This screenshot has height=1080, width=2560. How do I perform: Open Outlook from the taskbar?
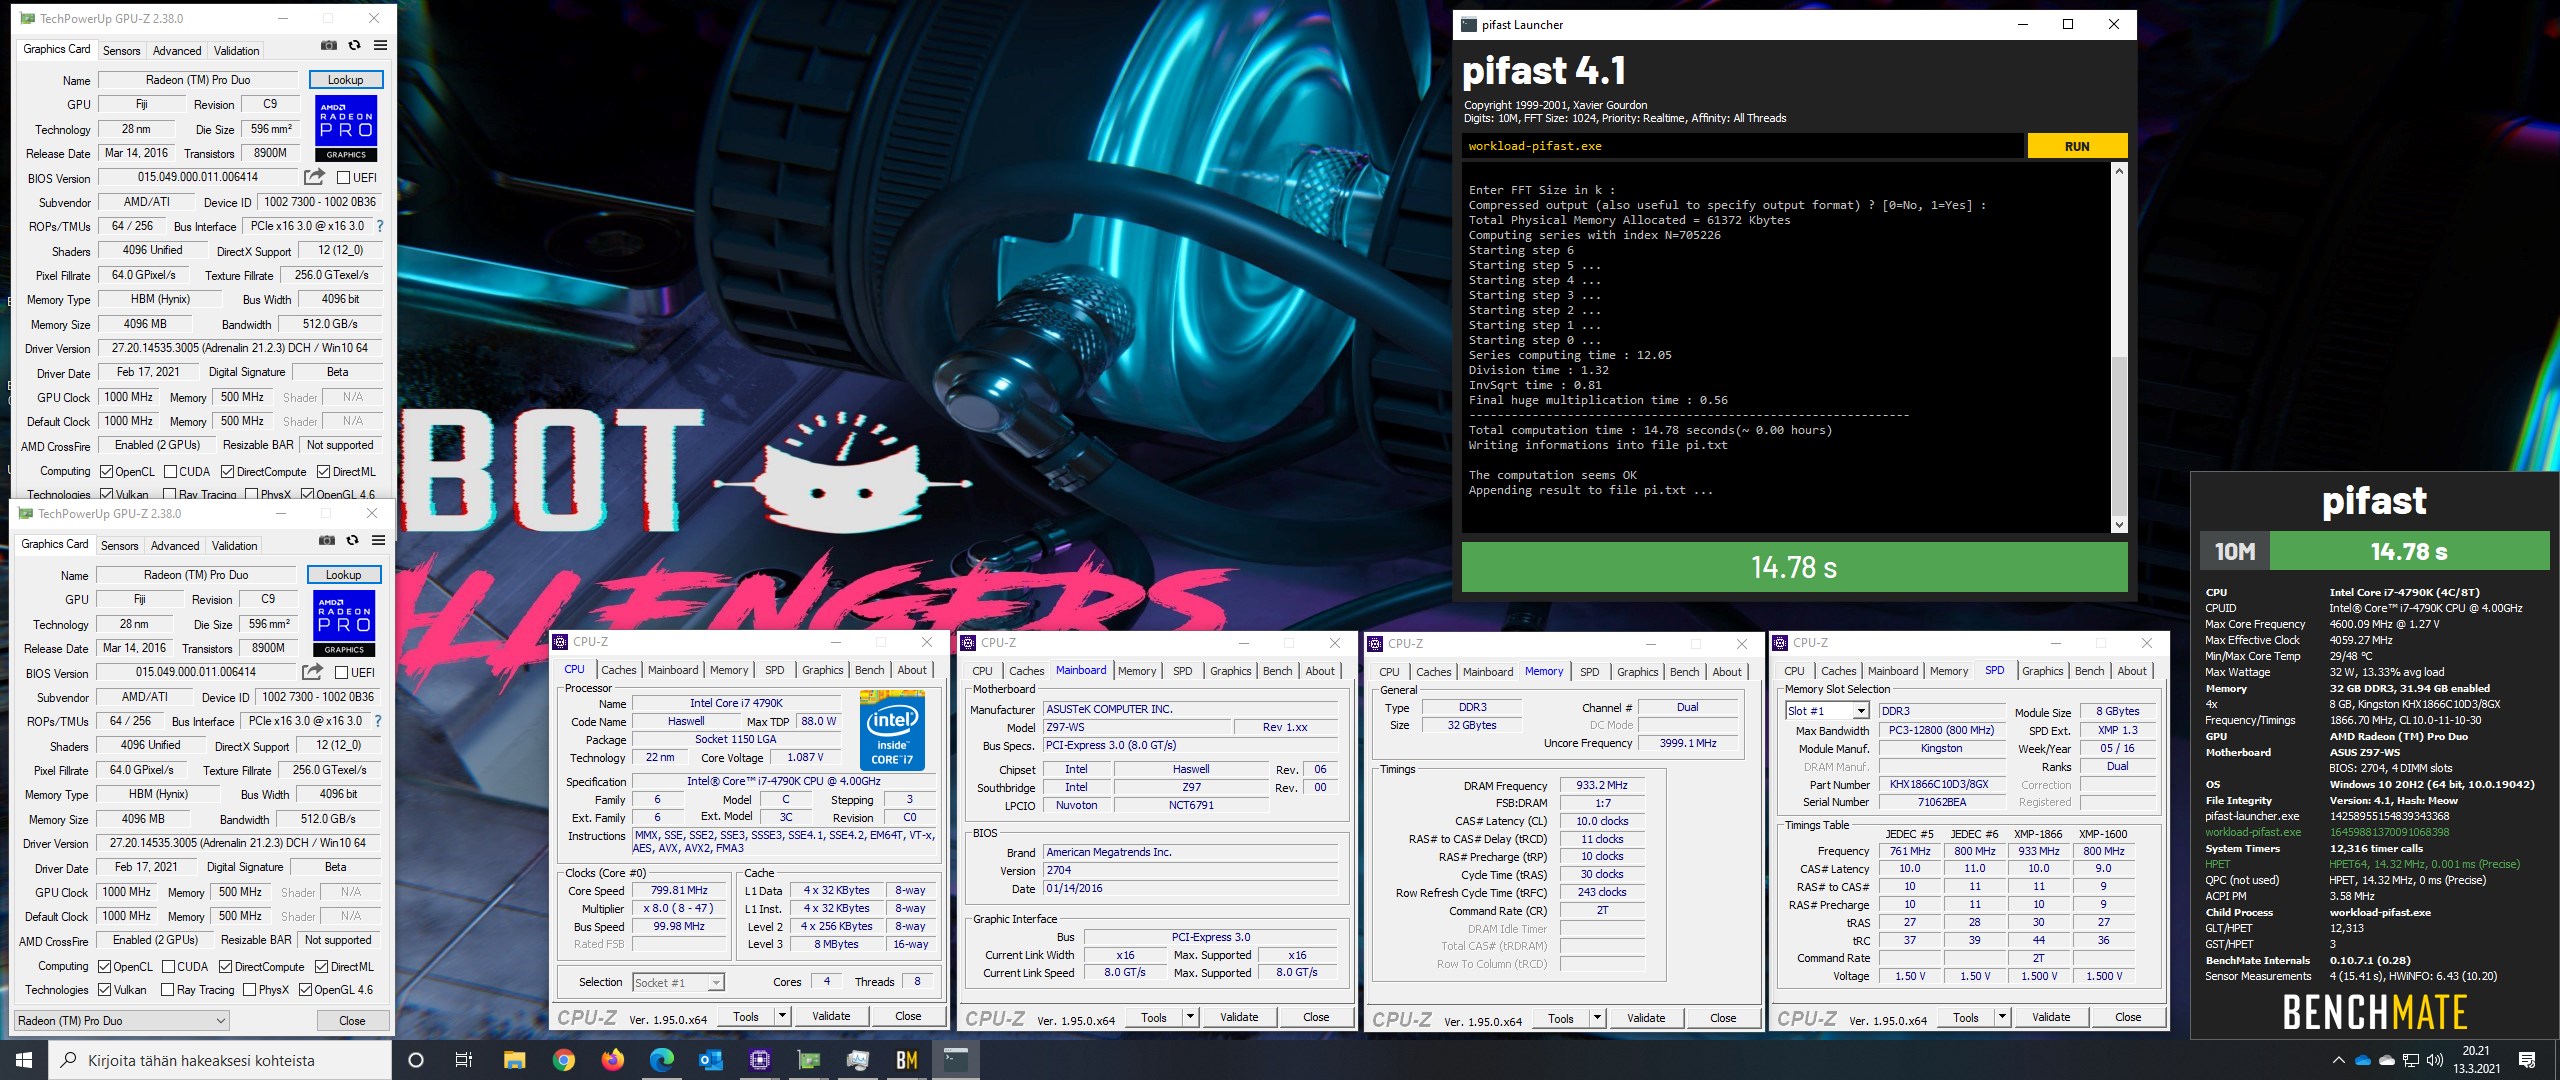click(710, 1060)
